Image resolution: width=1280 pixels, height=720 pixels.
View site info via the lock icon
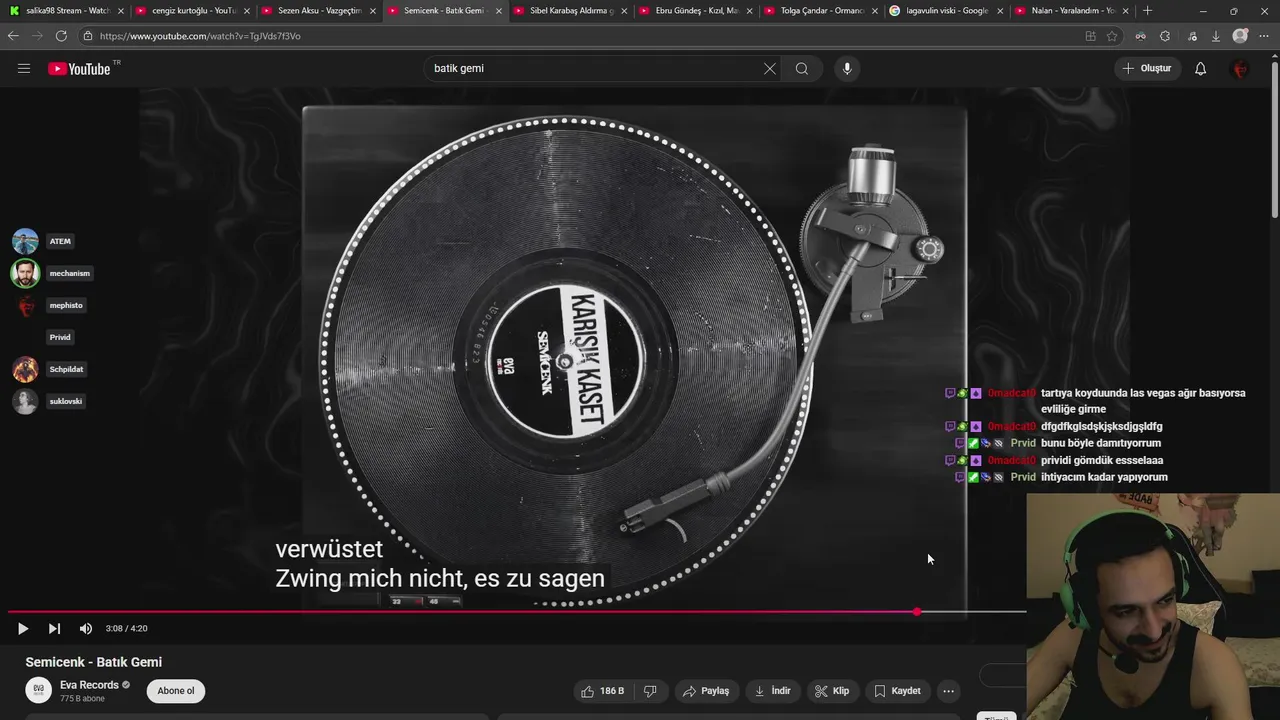pos(88,36)
